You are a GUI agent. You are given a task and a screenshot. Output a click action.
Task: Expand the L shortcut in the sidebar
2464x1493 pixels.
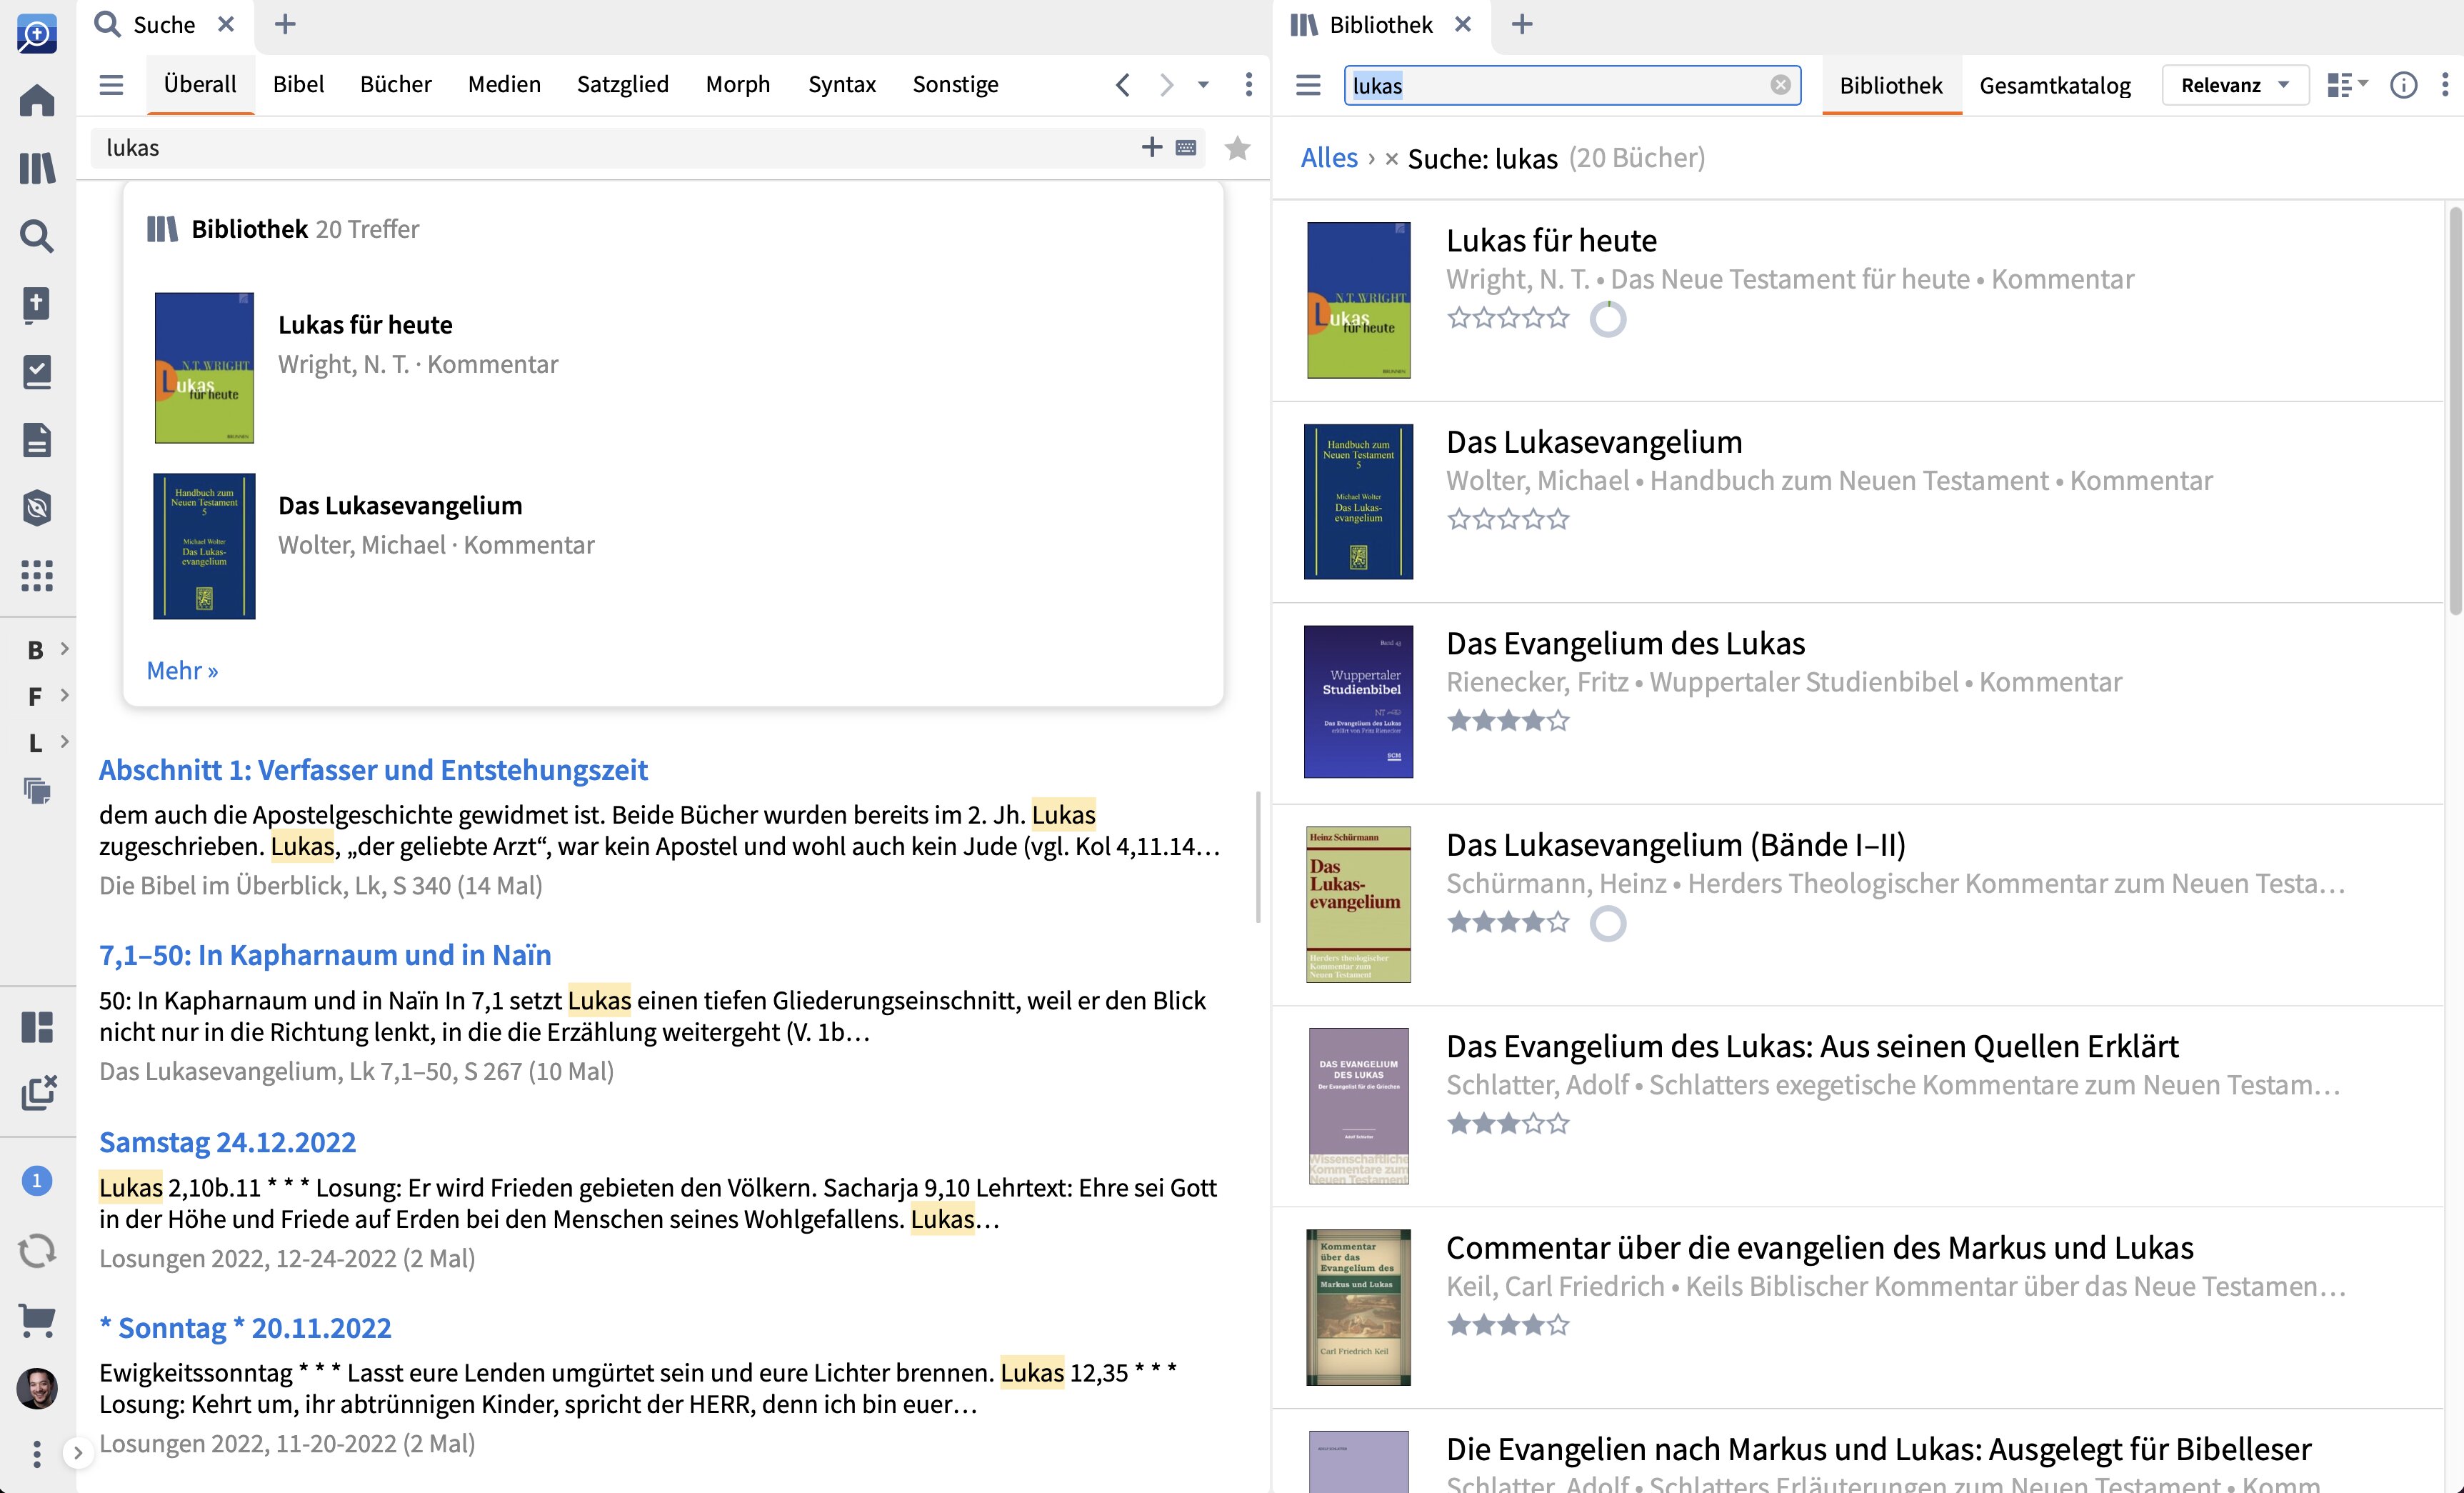click(x=64, y=741)
